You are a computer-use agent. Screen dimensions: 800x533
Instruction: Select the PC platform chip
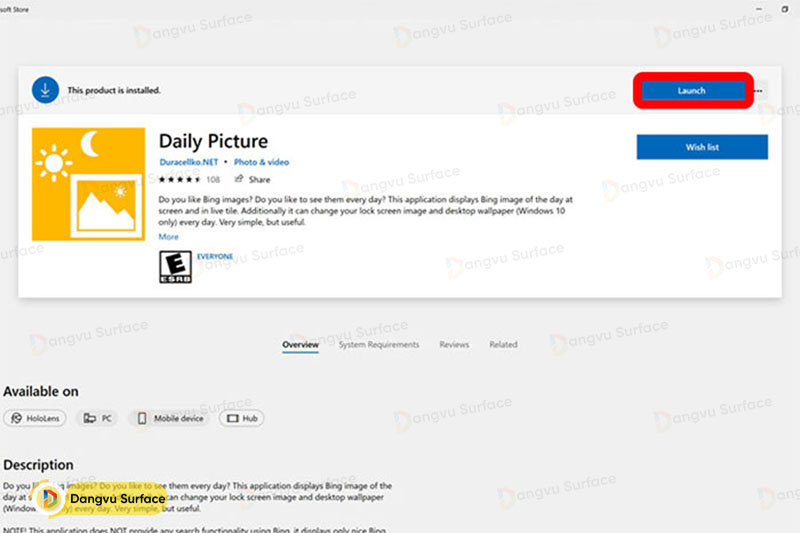tap(97, 418)
